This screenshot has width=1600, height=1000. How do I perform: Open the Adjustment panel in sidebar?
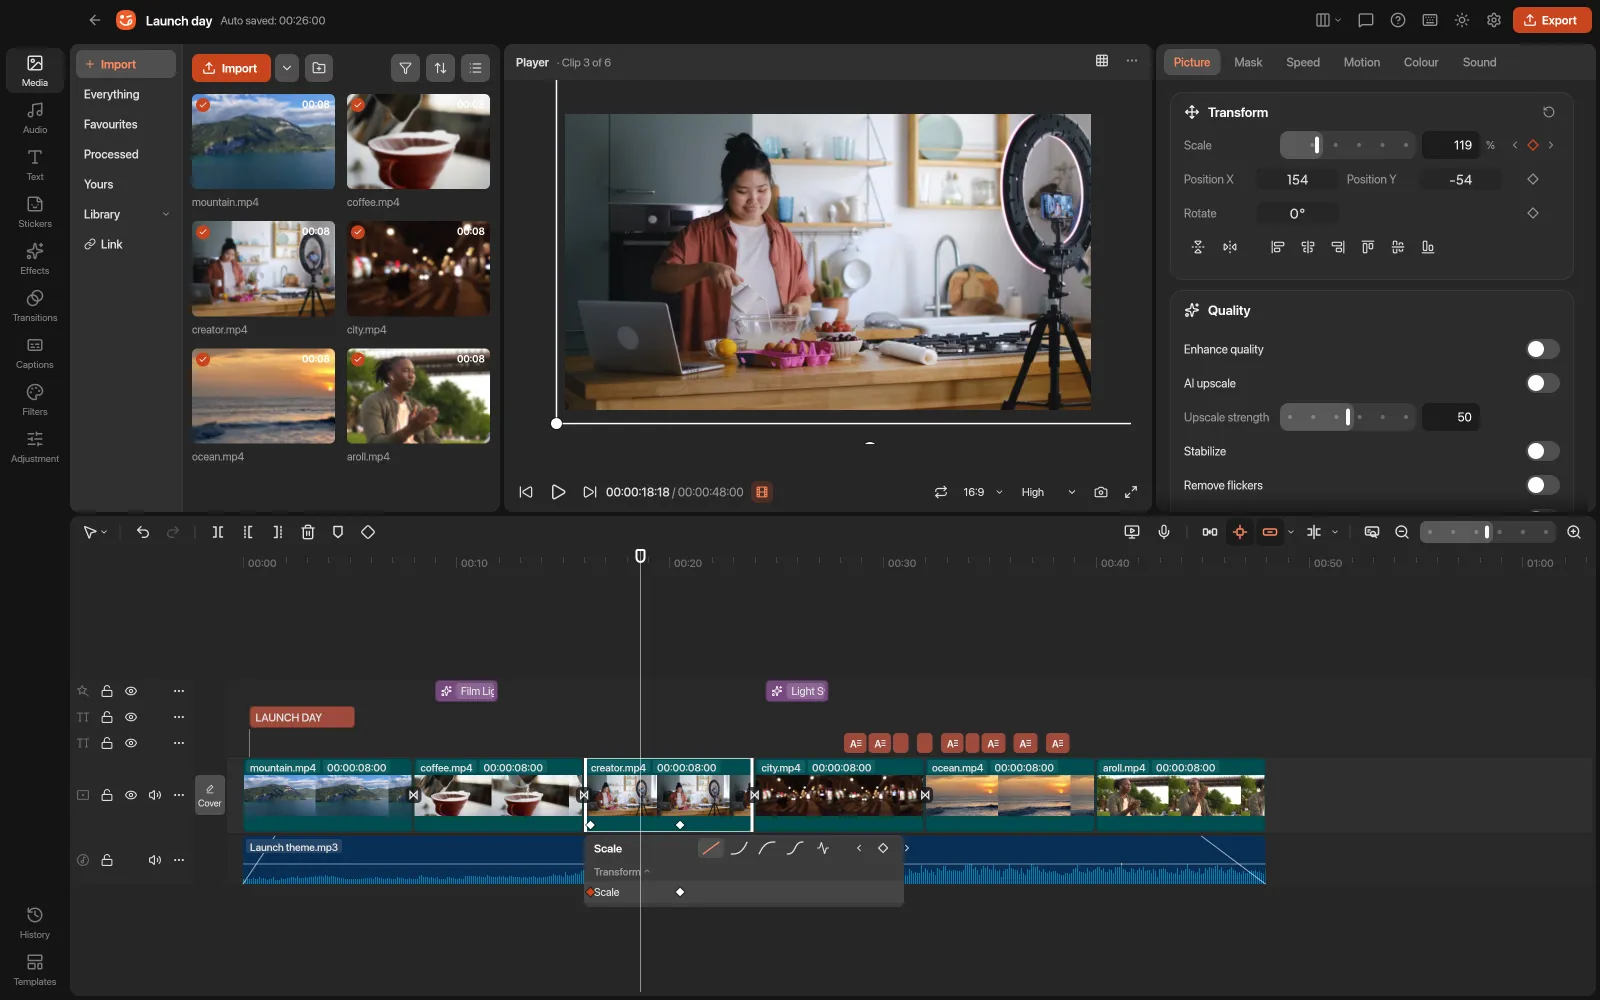point(35,446)
